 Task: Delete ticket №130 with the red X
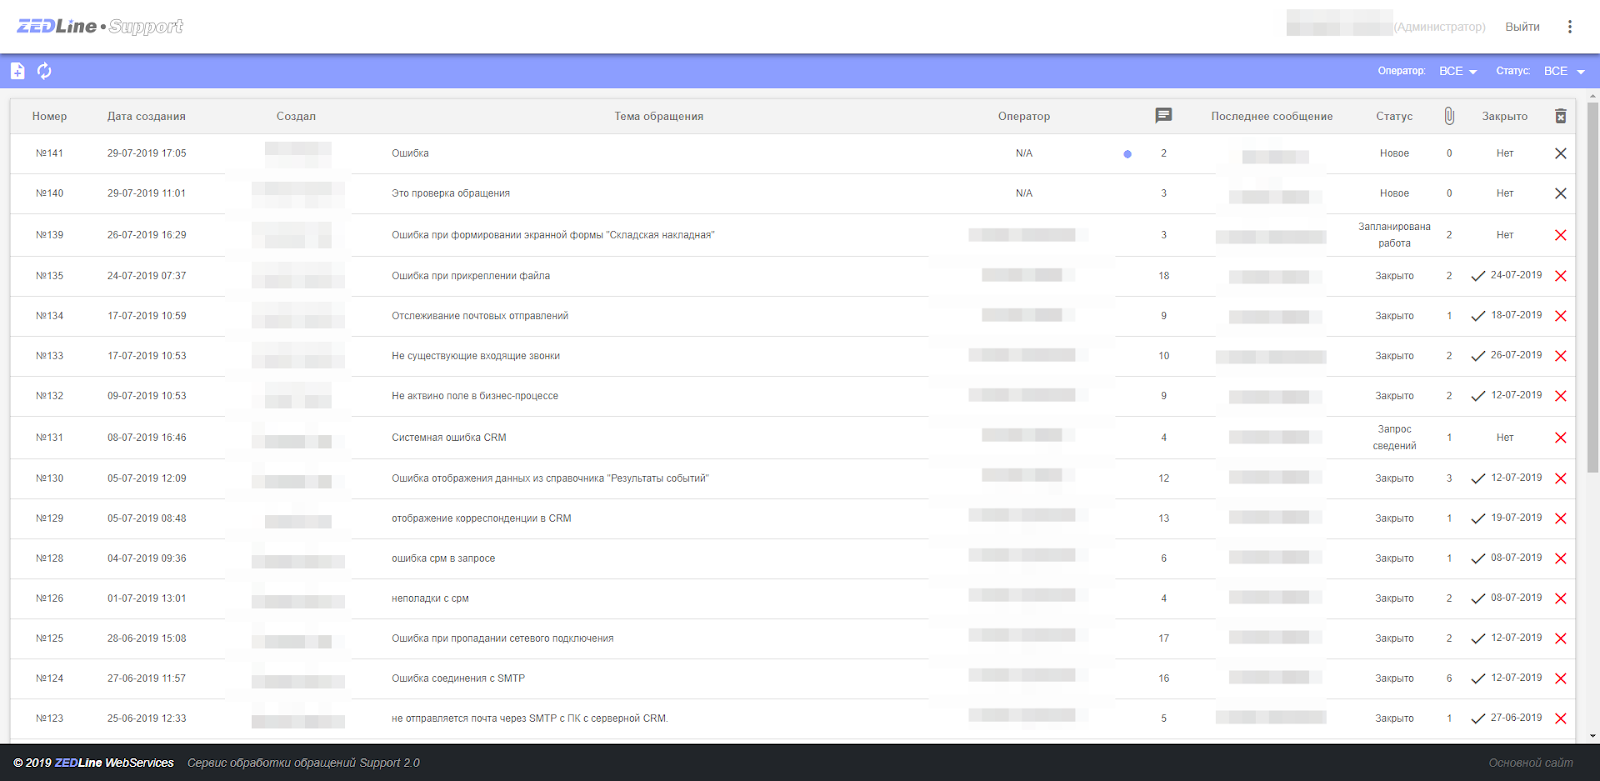(1560, 479)
